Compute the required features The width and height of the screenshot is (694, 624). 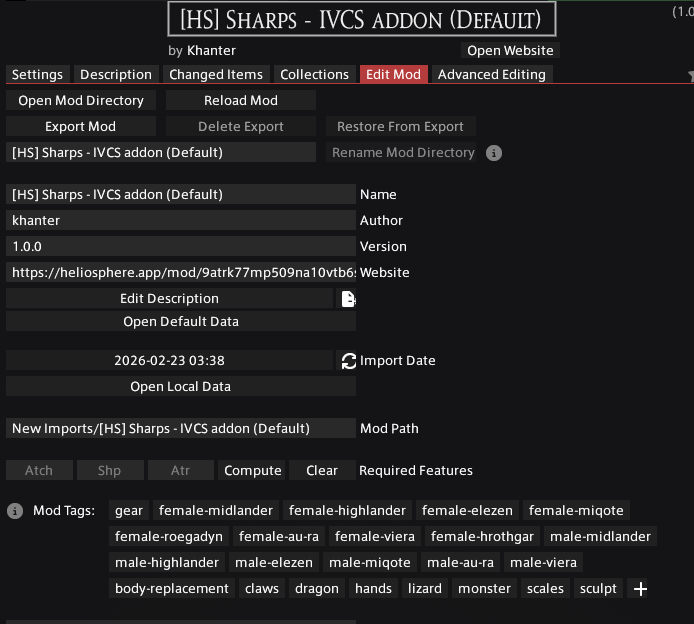click(252, 471)
